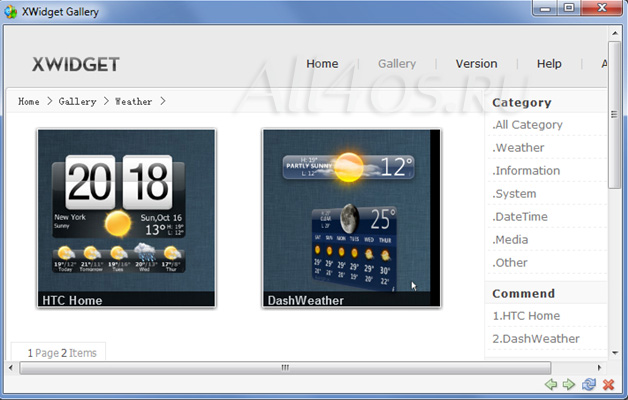Go back with the green left arrow
628x400 pixels.
coord(551,384)
